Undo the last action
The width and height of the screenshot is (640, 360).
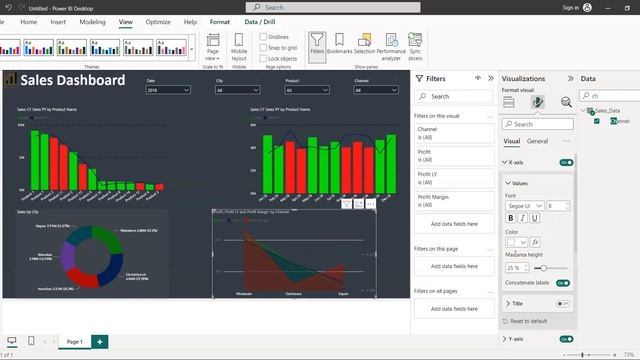(x=9, y=8)
